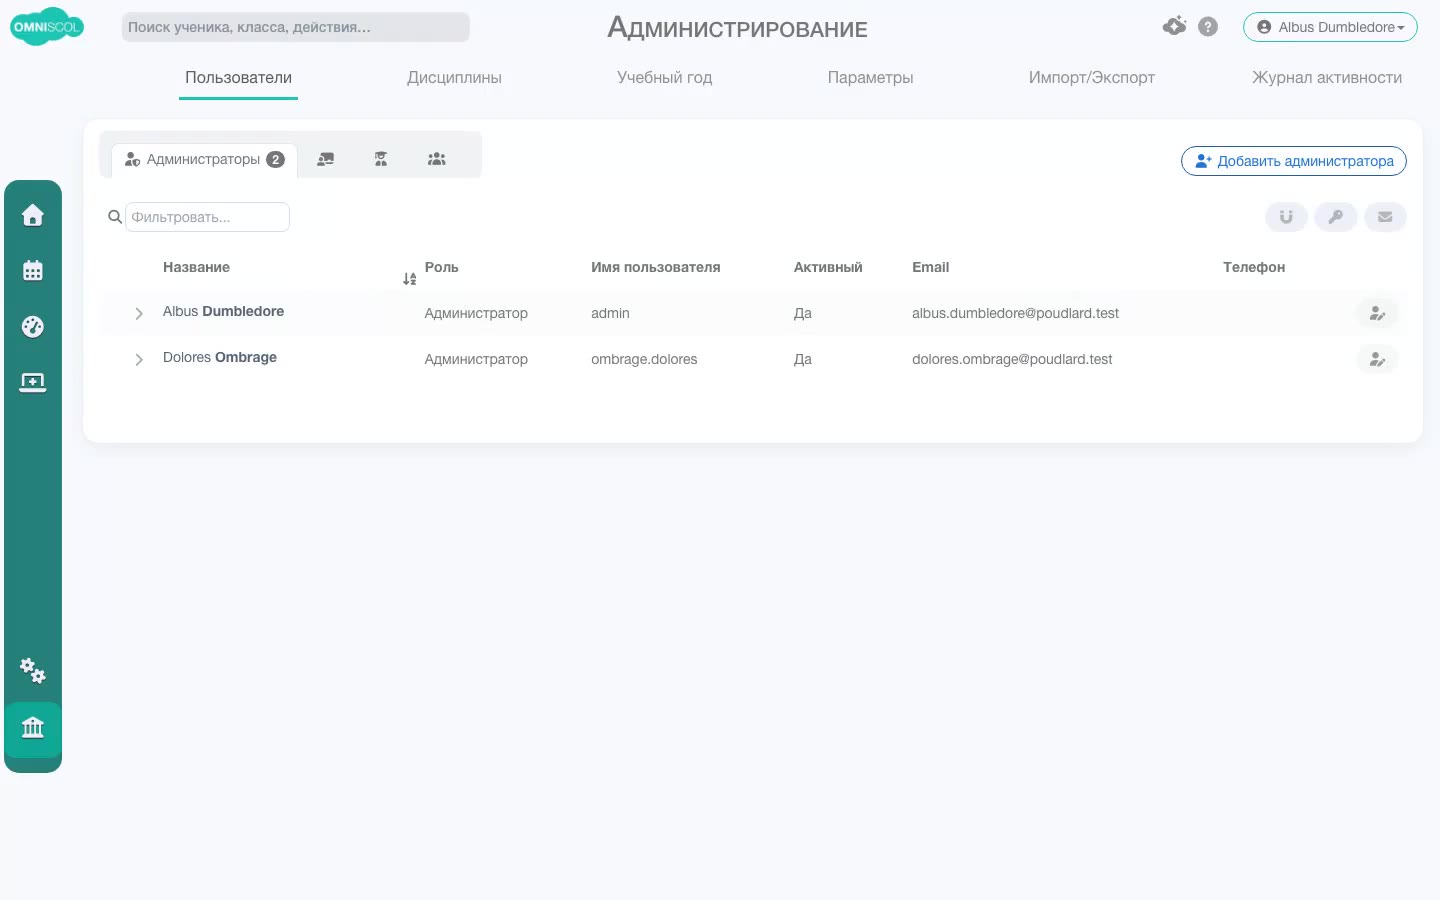Edit user Dolores Ombrage via row icon
Screen dimensions: 1440x900
pyautogui.click(x=1377, y=359)
